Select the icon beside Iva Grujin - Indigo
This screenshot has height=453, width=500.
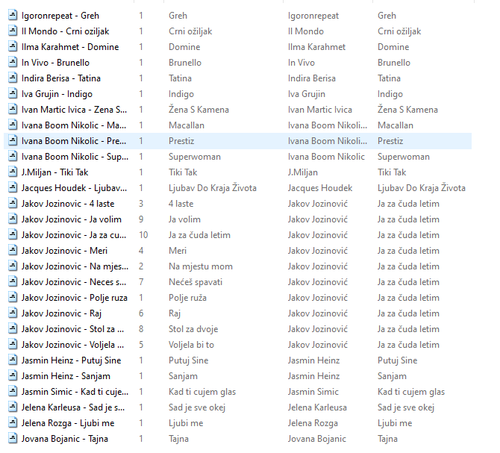coord(13,94)
